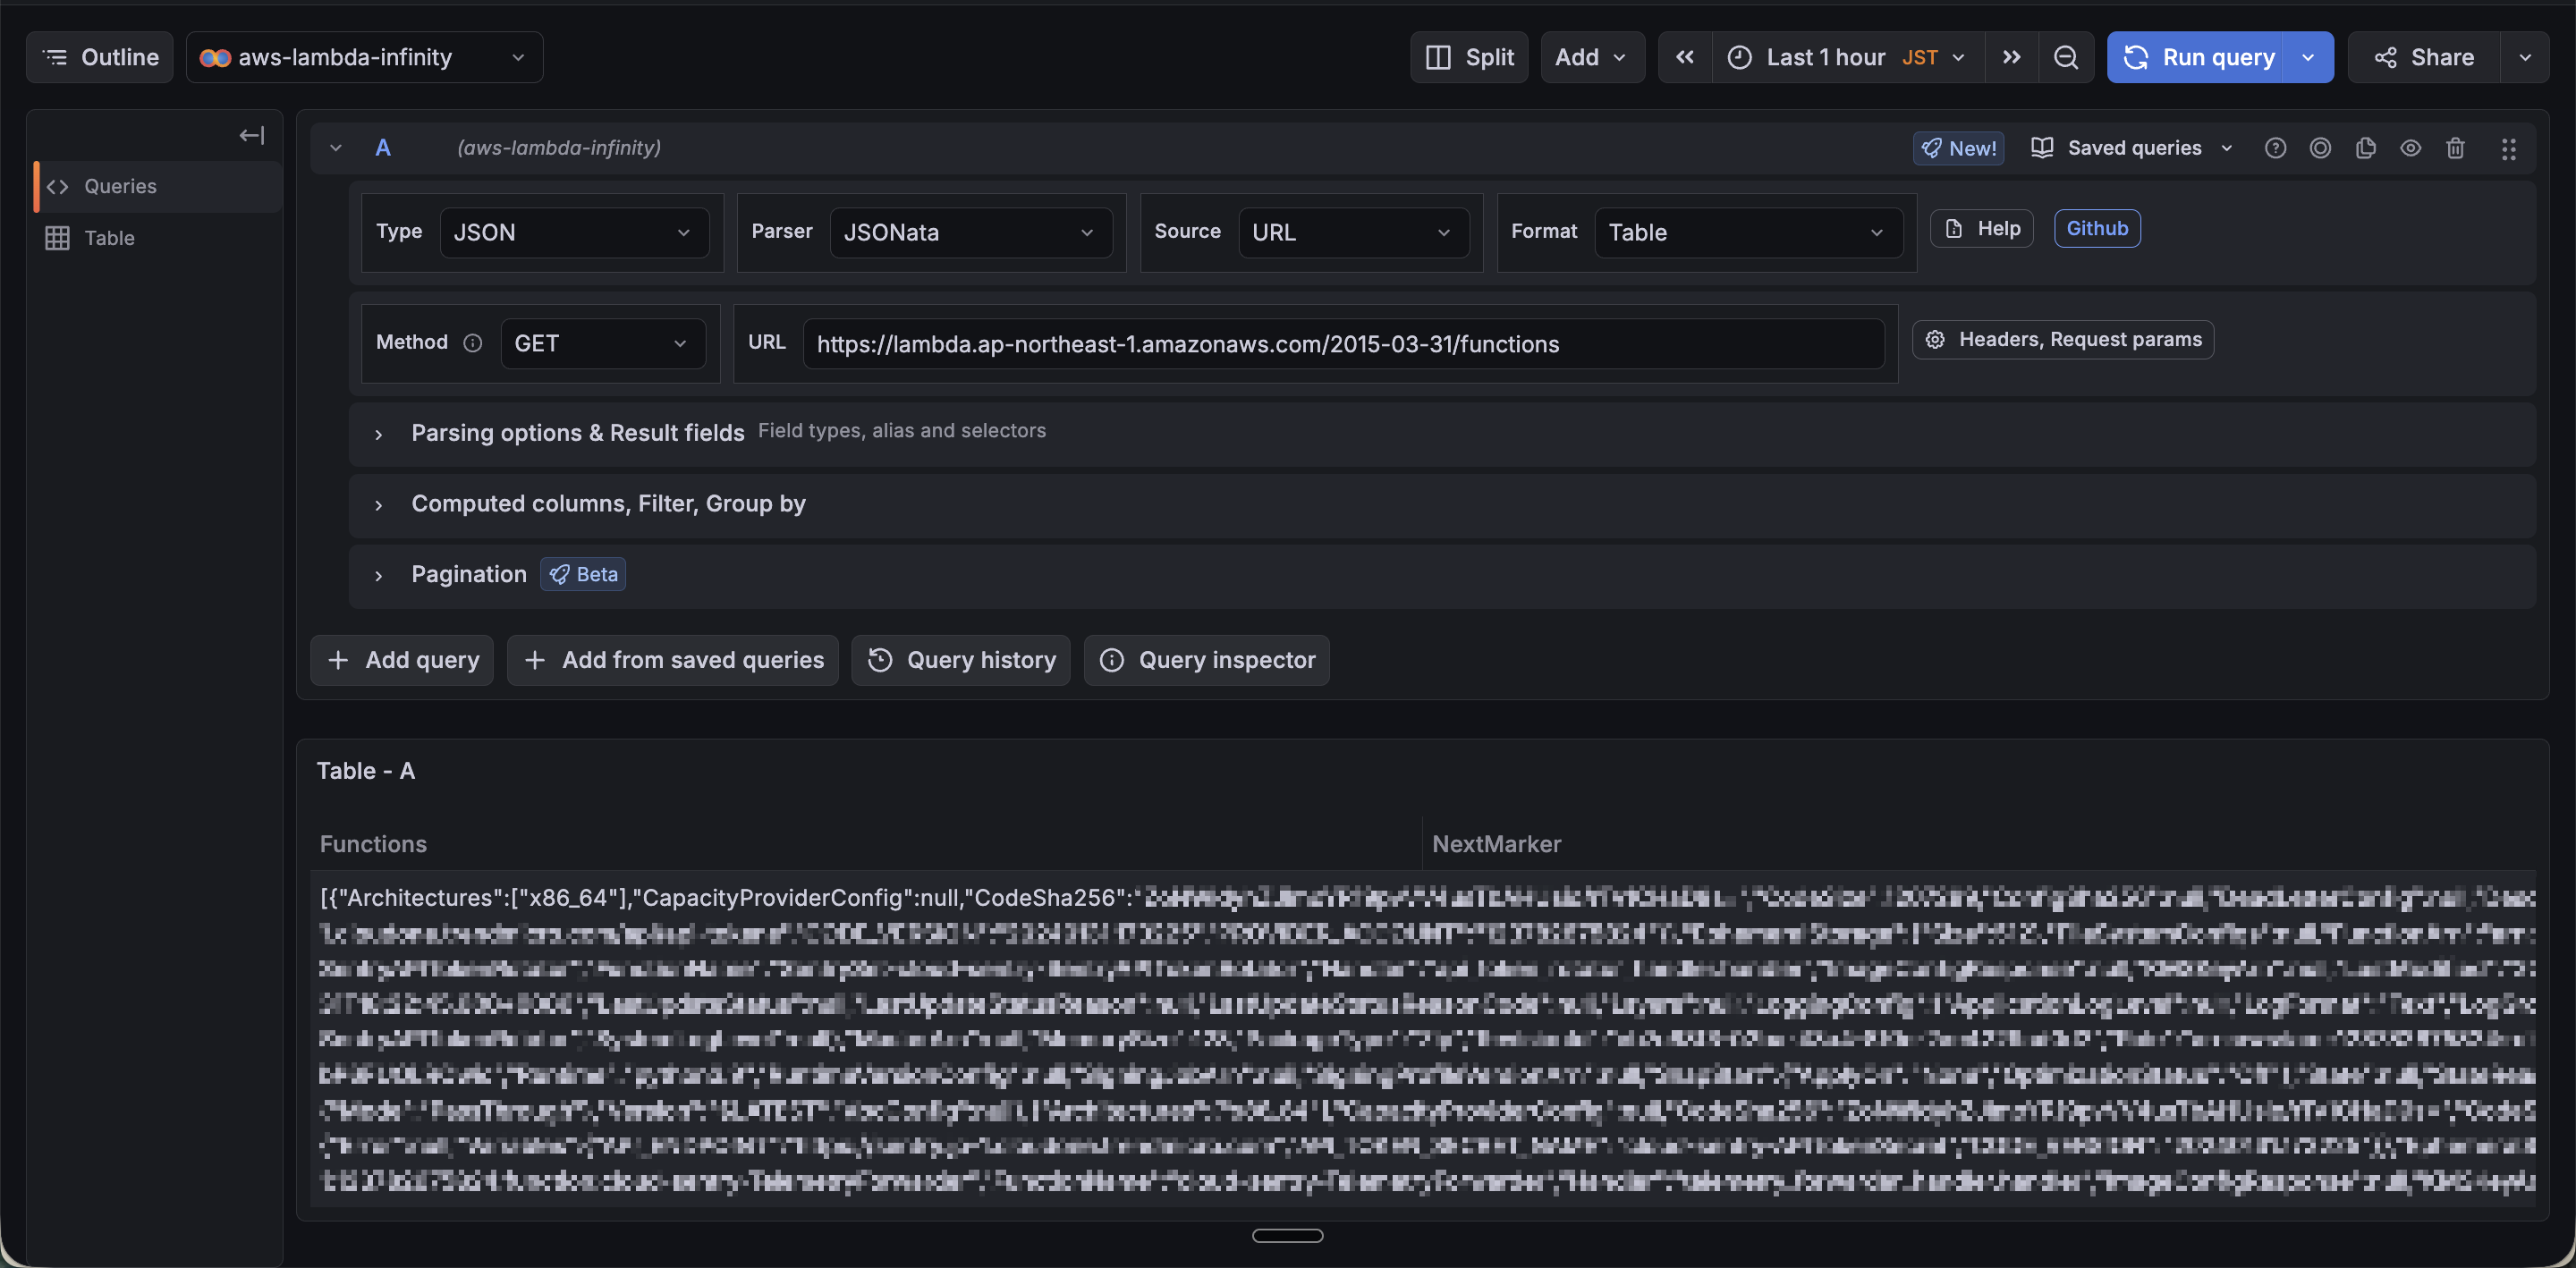
Task: Click the zoom out time range icon
Action: tap(2066, 57)
